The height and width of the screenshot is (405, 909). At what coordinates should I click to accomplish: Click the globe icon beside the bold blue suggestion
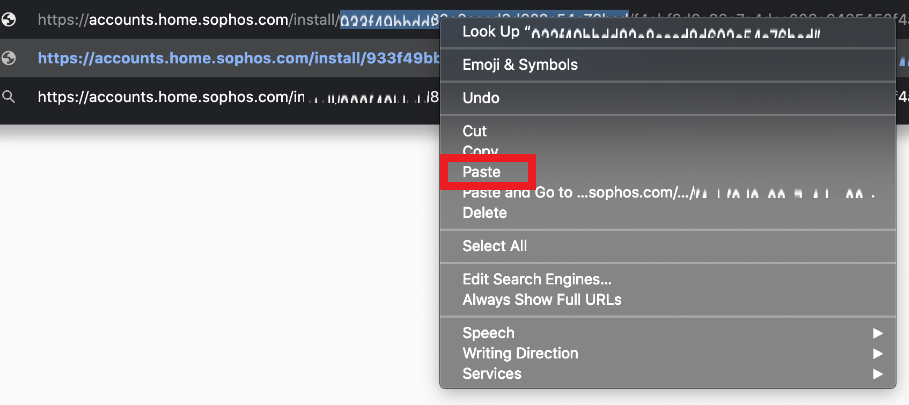coord(9,58)
